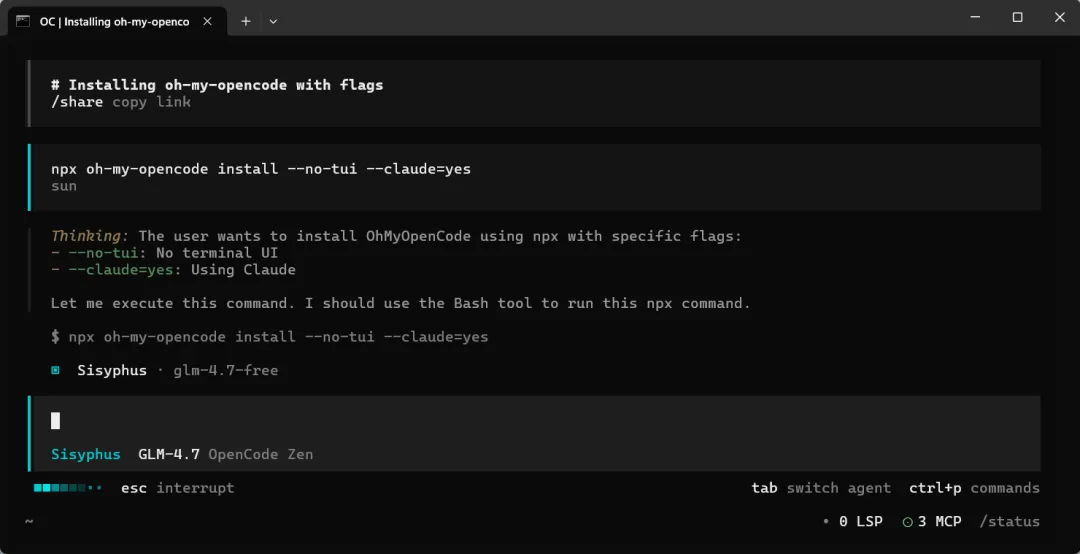This screenshot has width=1080, height=554.
Task: Click the Sisyphus agent name below input
Action: tap(86, 454)
